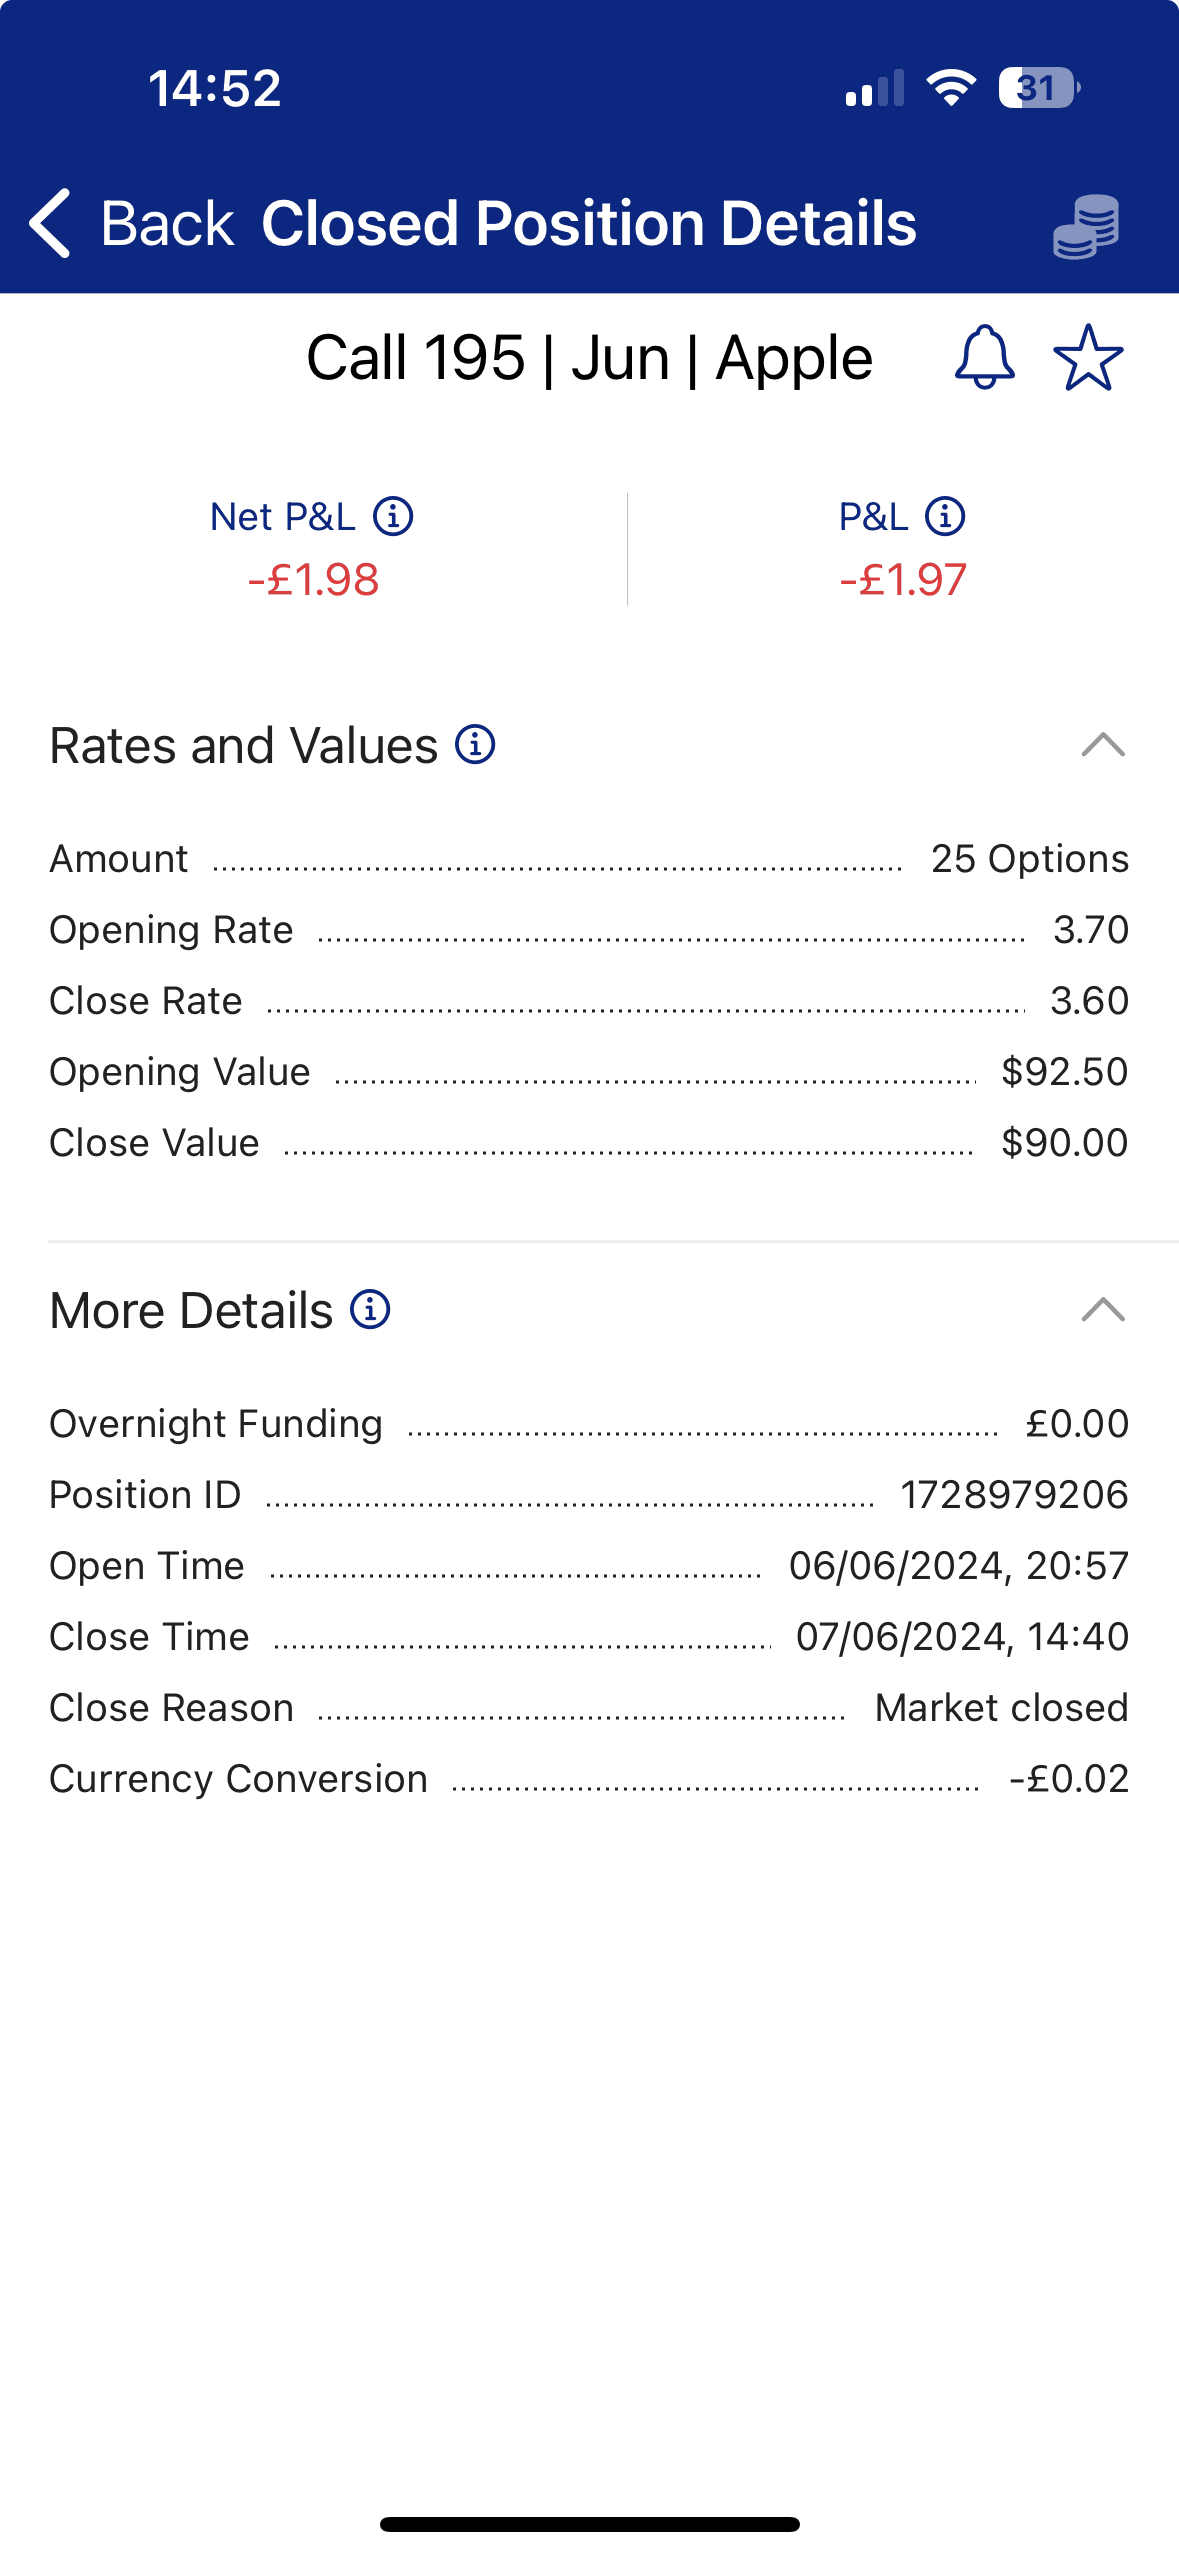The width and height of the screenshot is (1179, 2556).
Task: Tap the battery indicator in status bar
Action: click(1038, 88)
